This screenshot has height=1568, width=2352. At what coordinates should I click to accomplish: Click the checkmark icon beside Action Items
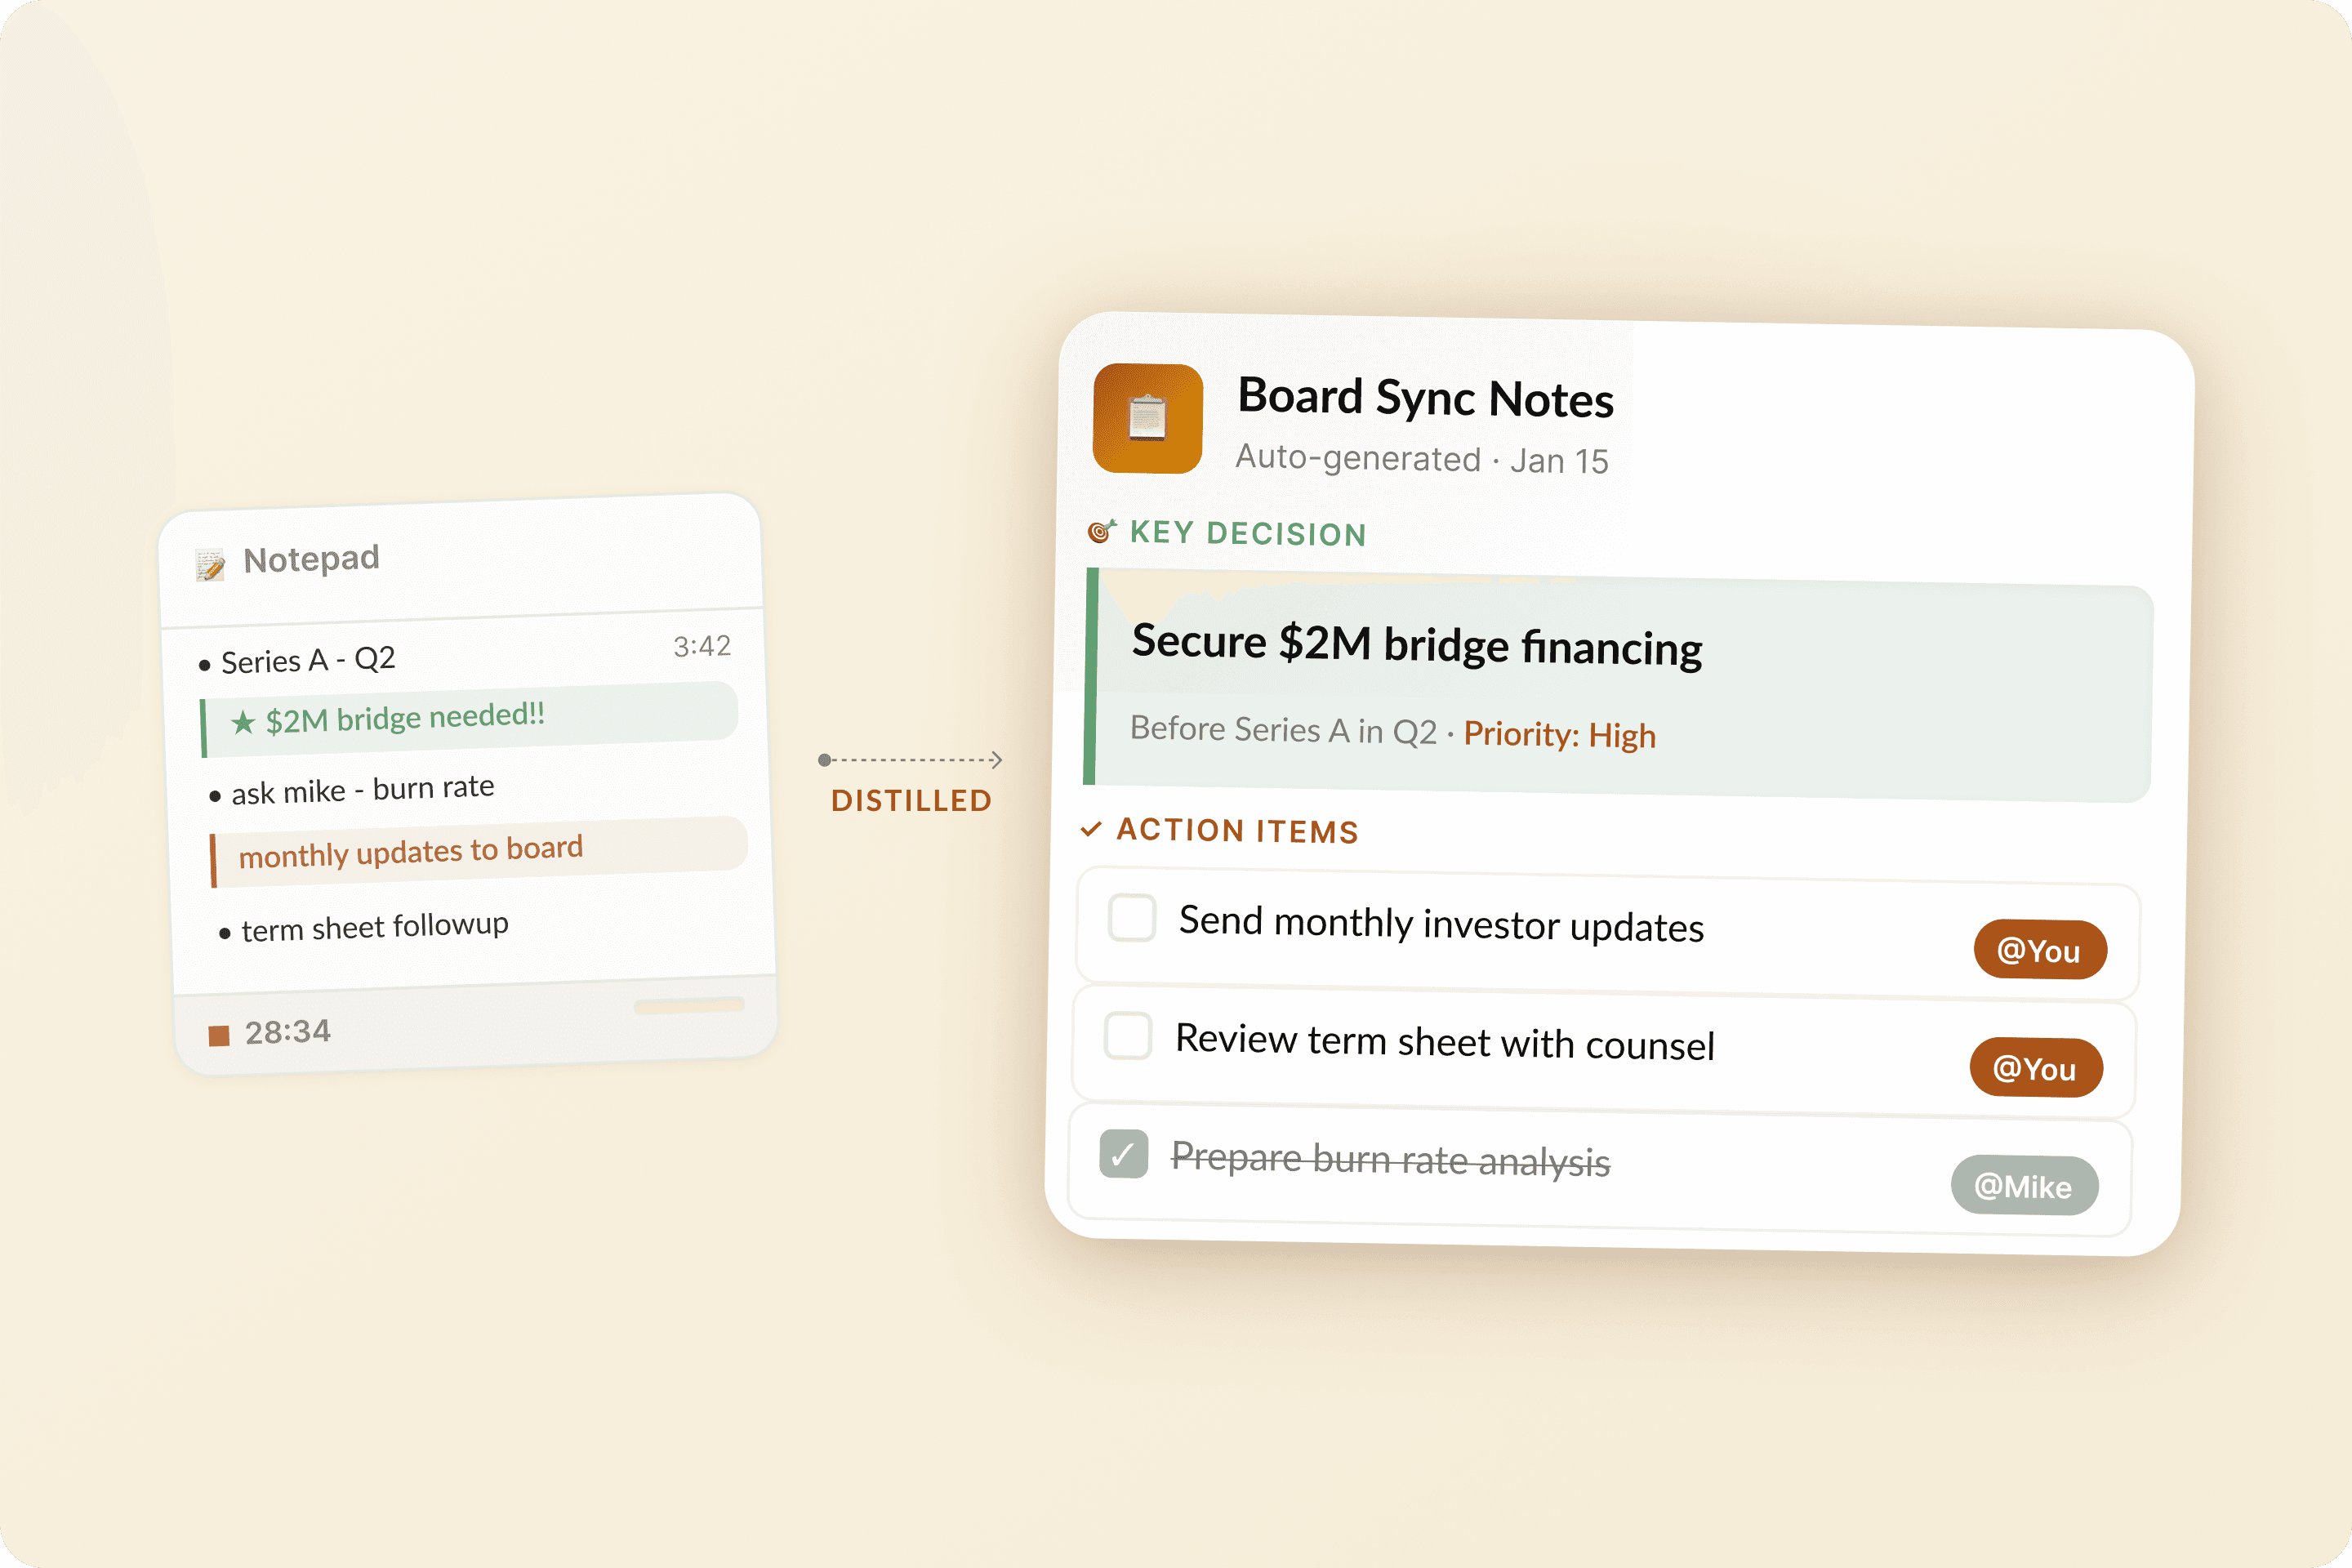pos(1091,829)
